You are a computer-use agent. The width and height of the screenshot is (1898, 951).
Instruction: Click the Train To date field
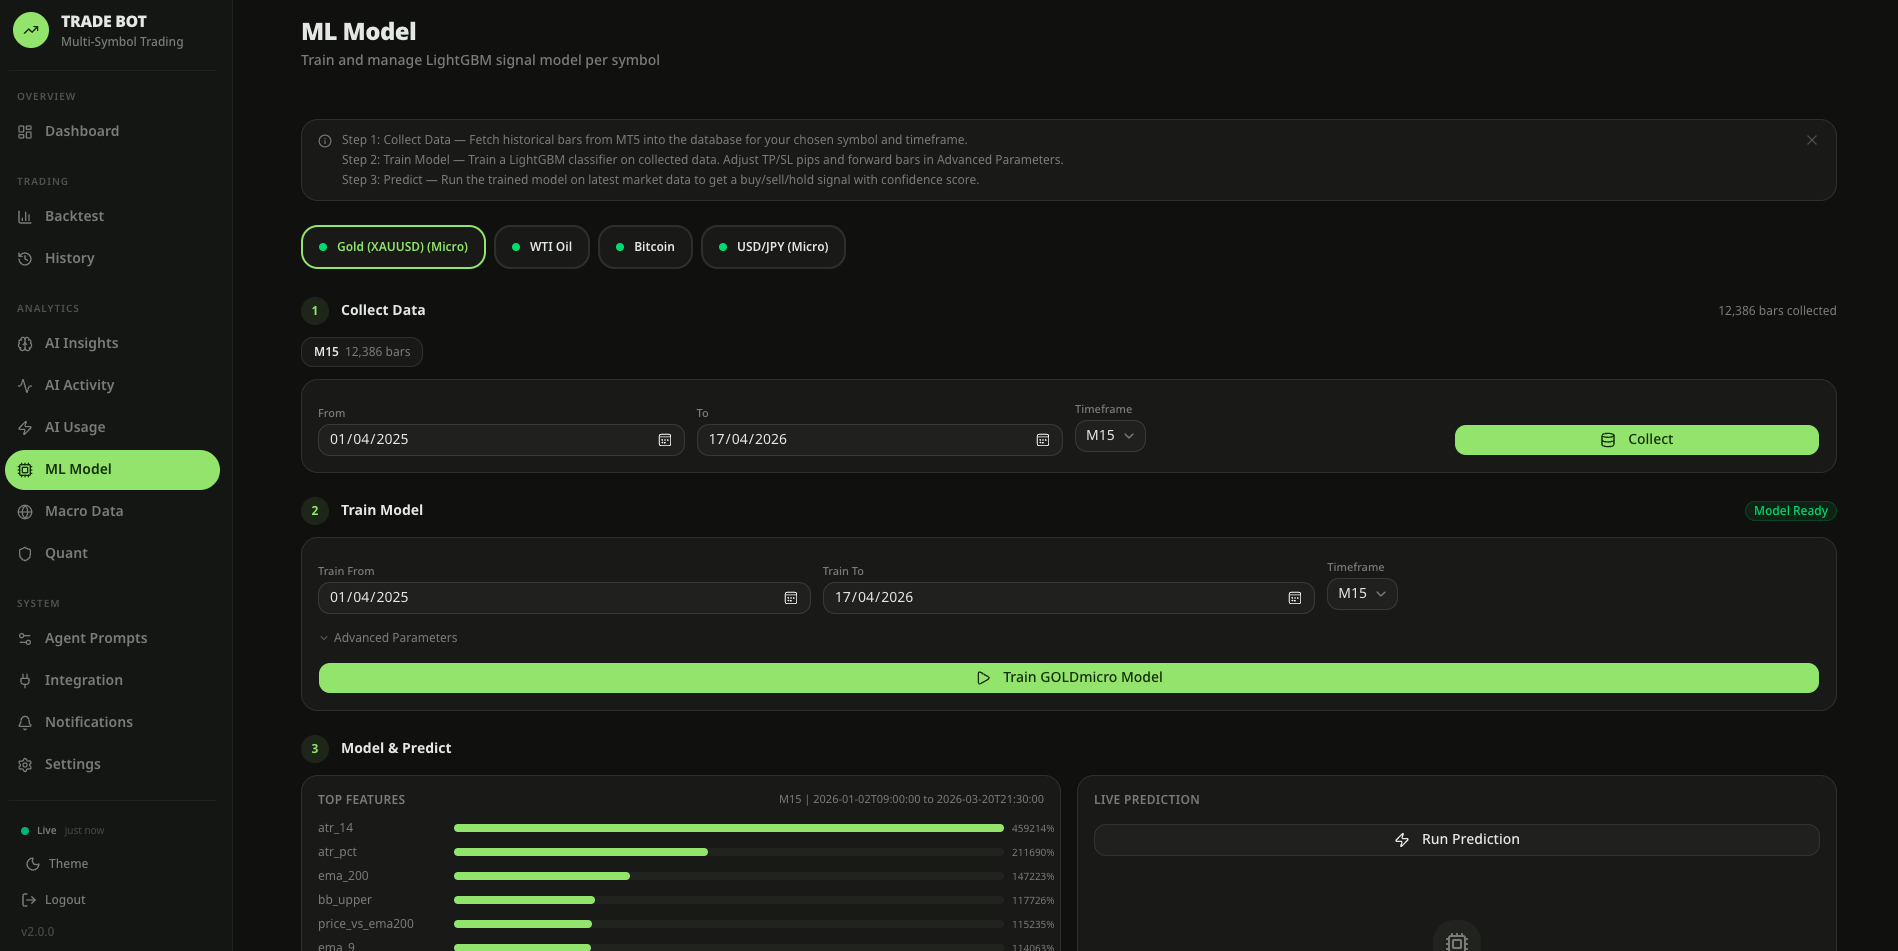click(x=1068, y=598)
